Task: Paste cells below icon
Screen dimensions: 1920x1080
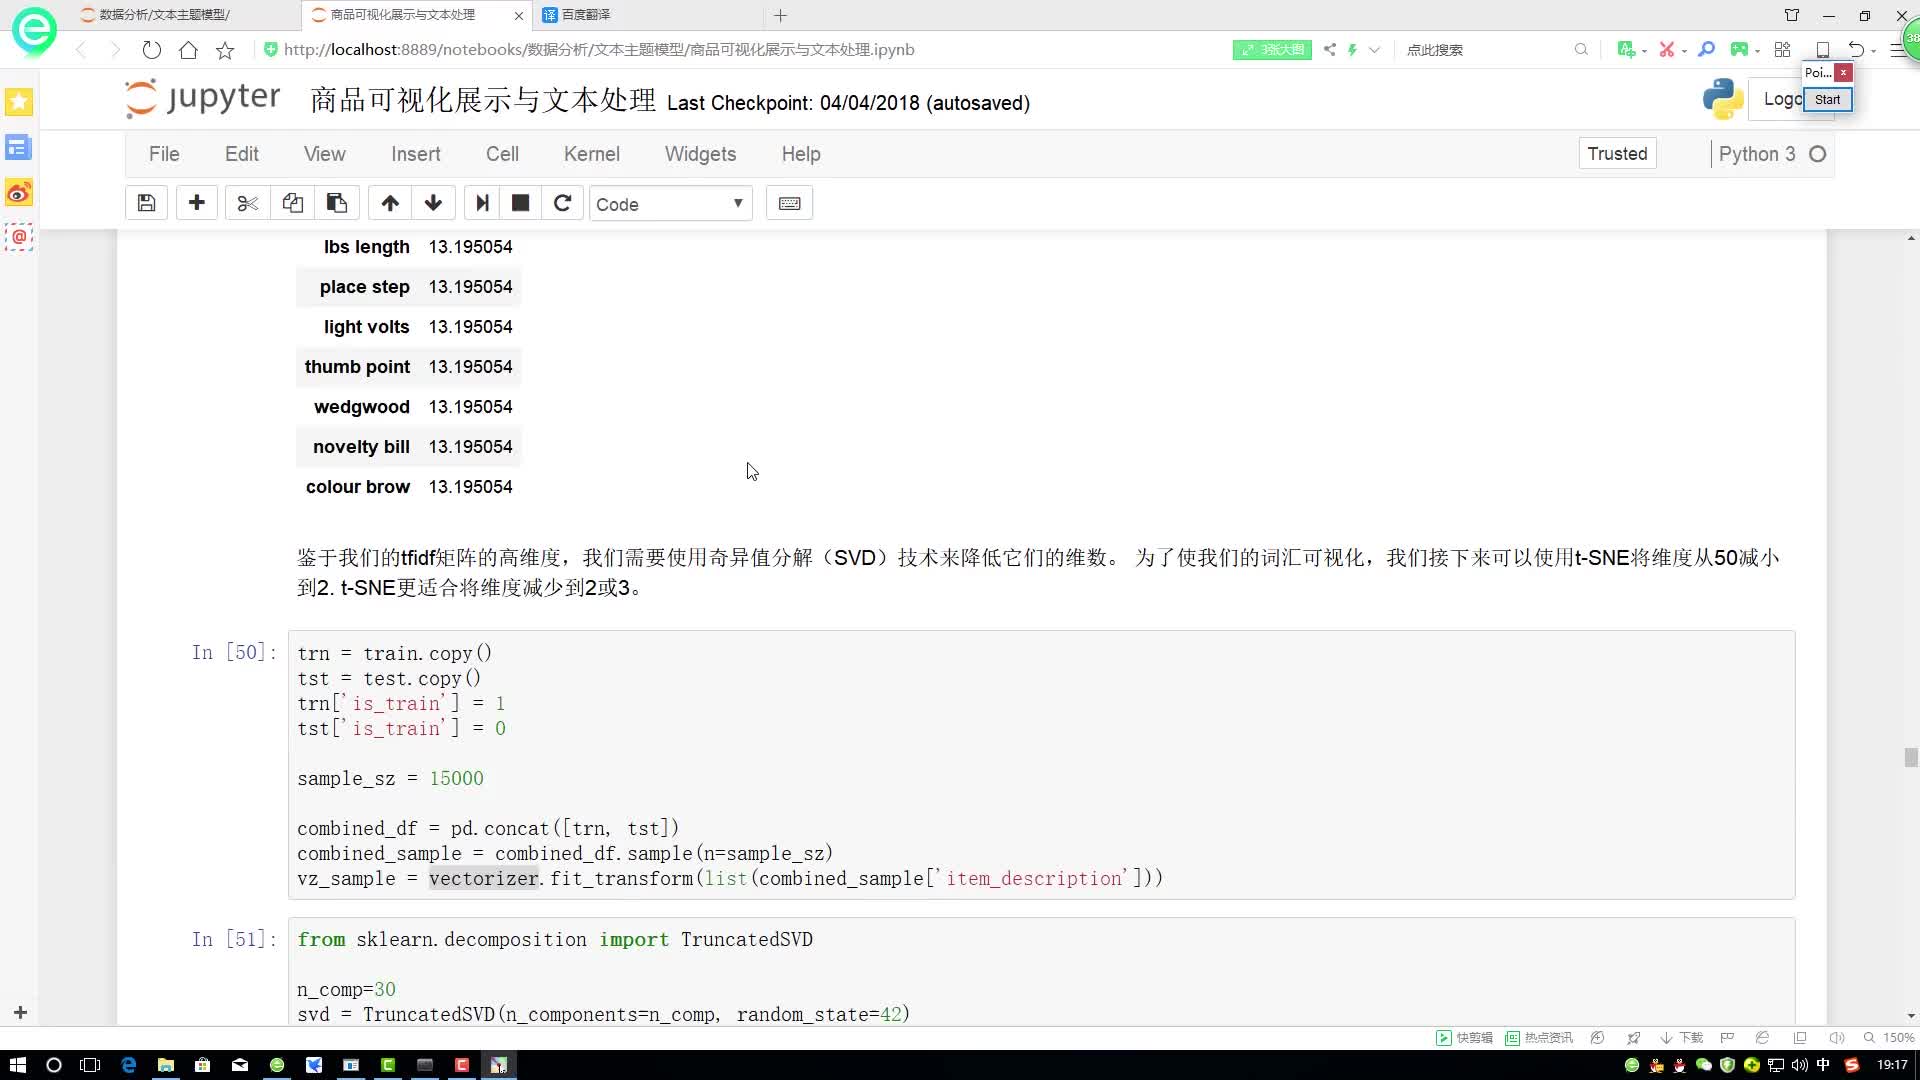Action: (337, 203)
